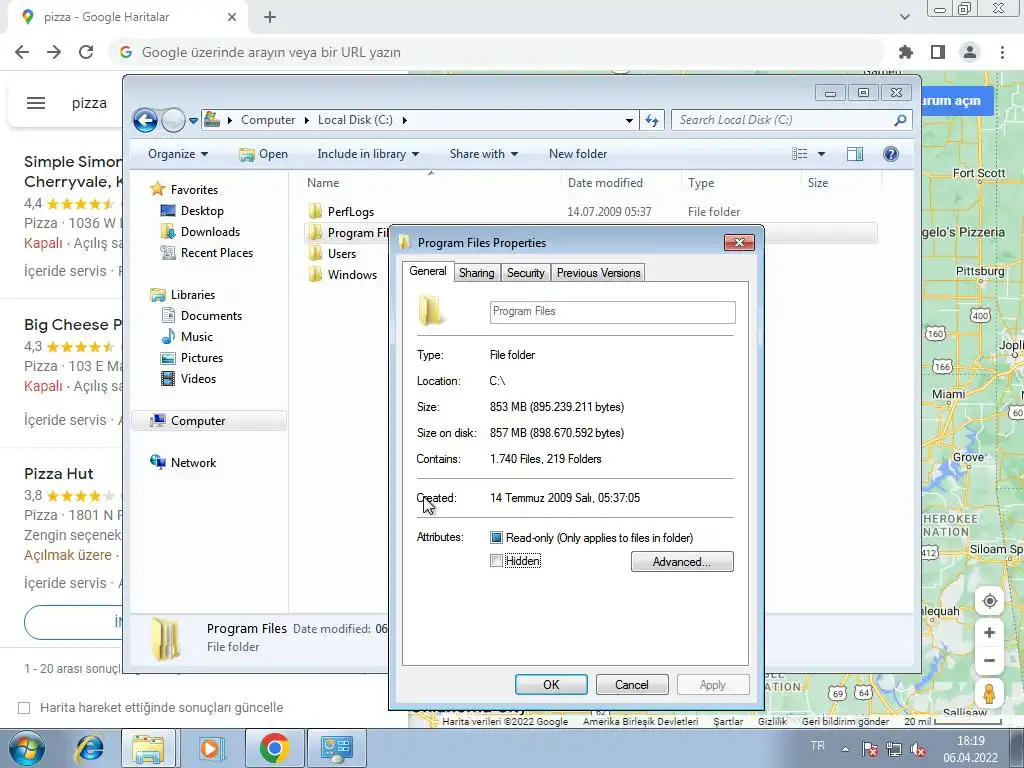Viewport: 1024px width, 768px height.
Task: Click Computer in the address breadcrumb
Action: click(268, 120)
